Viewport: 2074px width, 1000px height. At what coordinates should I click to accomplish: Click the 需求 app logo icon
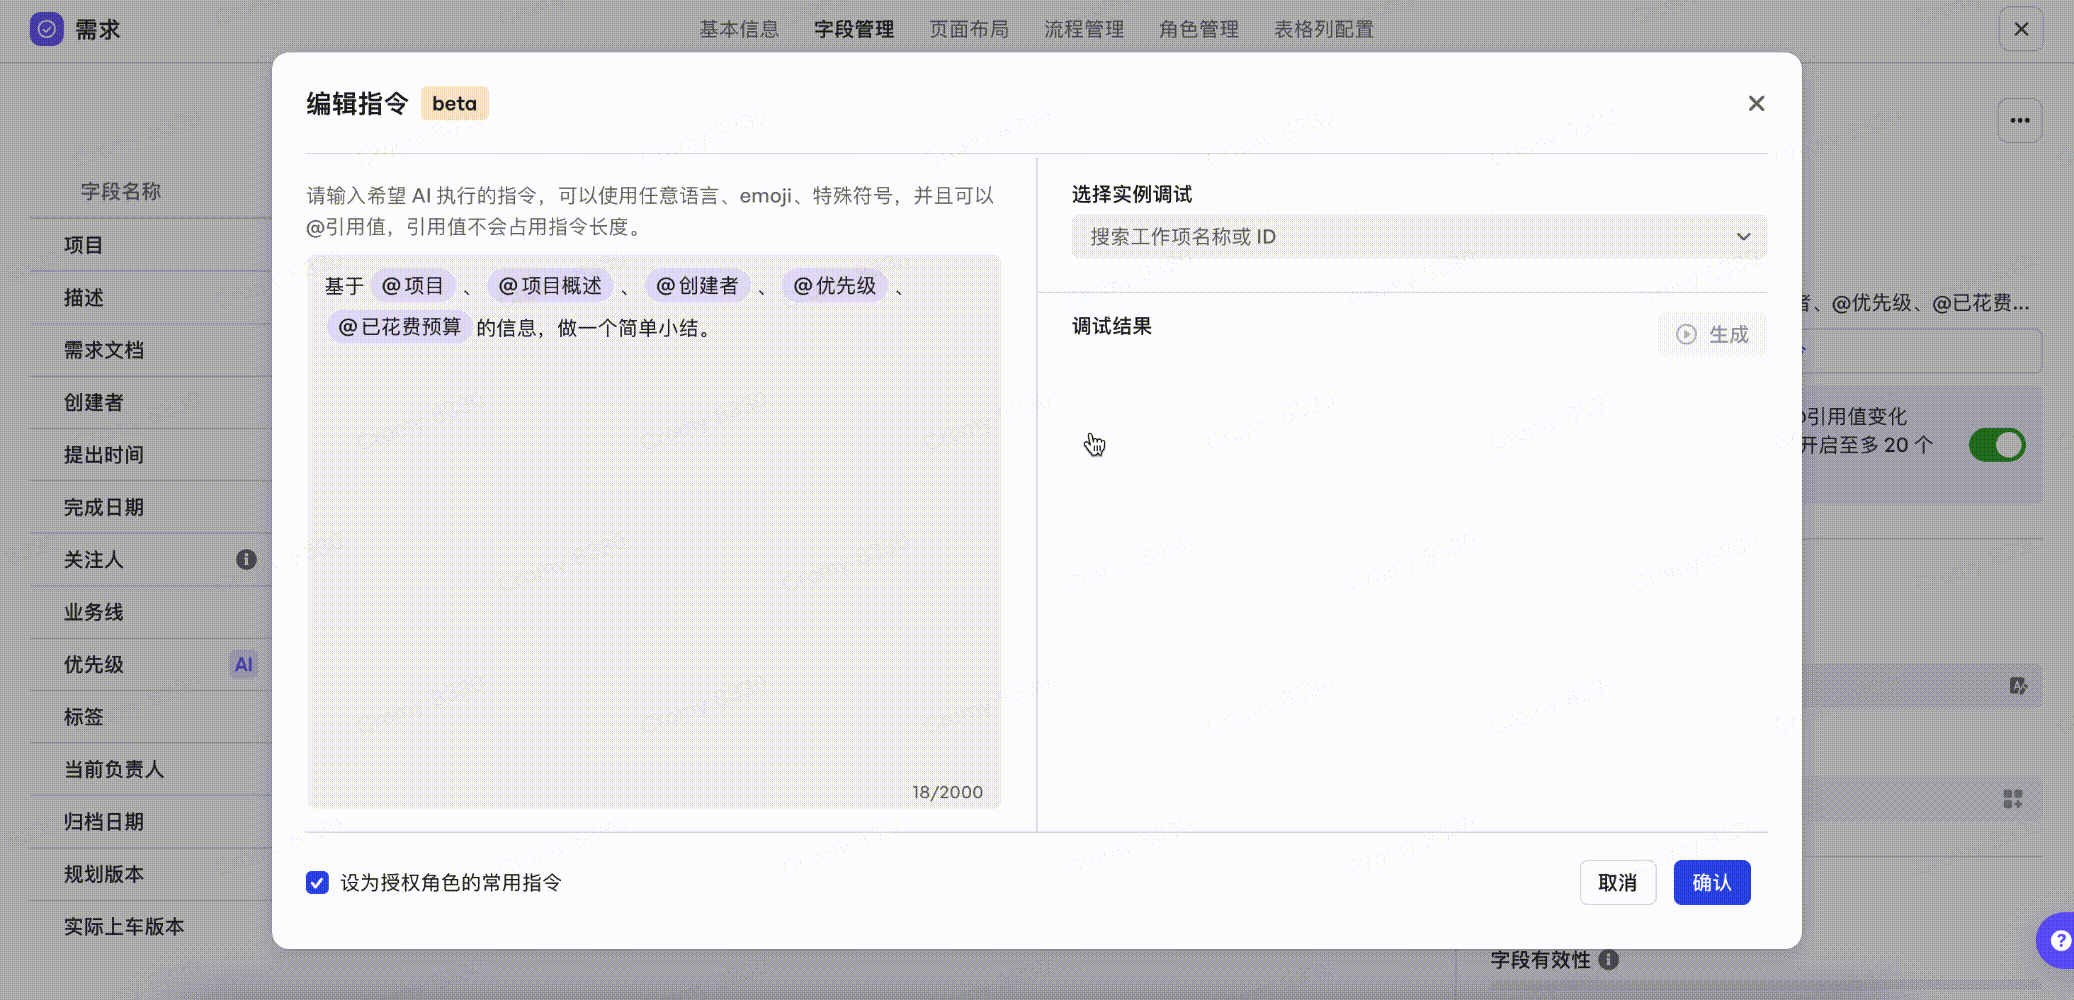pos(46,29)
